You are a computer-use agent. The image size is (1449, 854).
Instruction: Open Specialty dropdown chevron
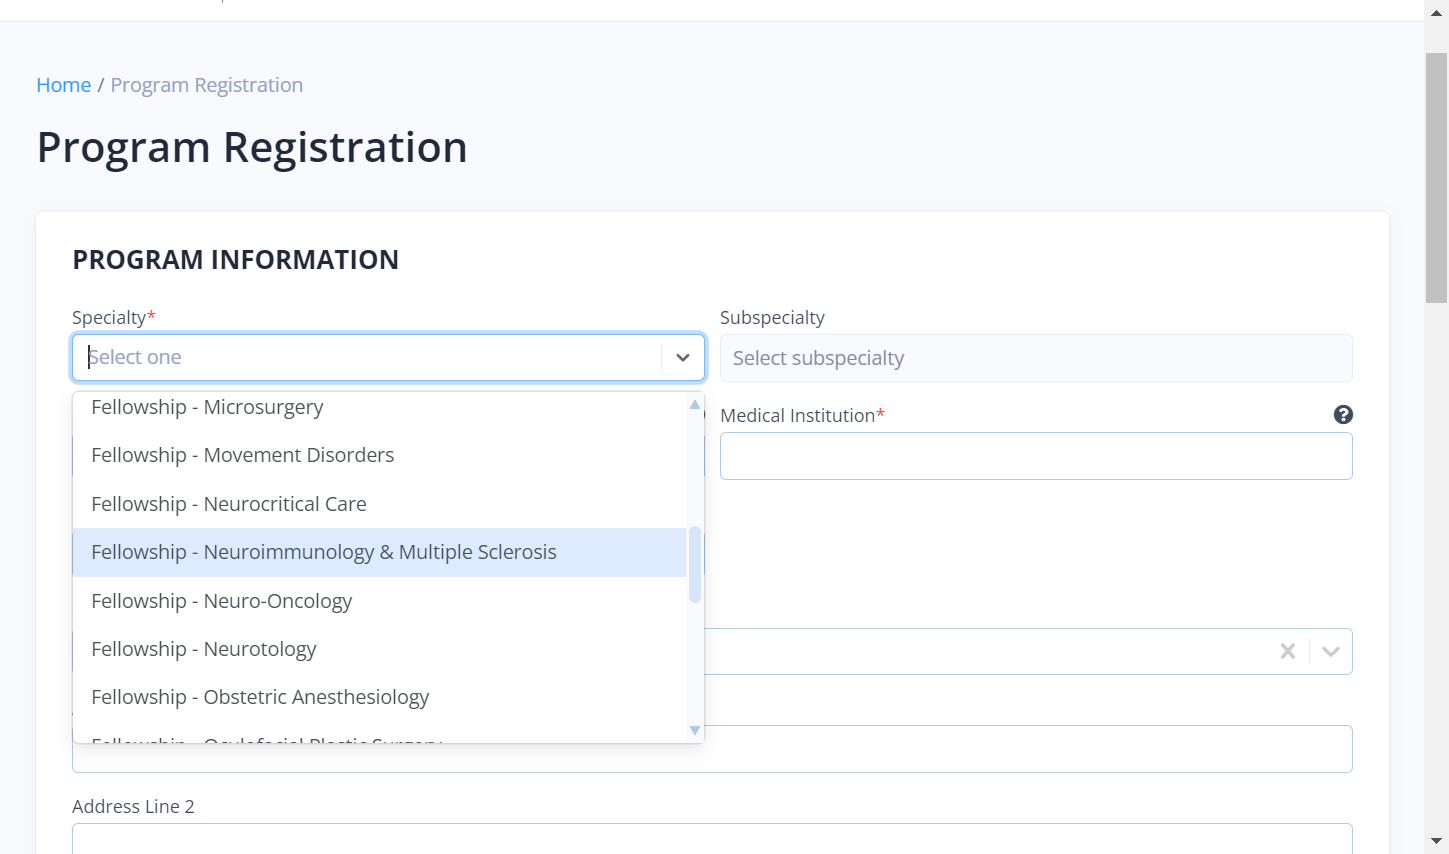683,357
